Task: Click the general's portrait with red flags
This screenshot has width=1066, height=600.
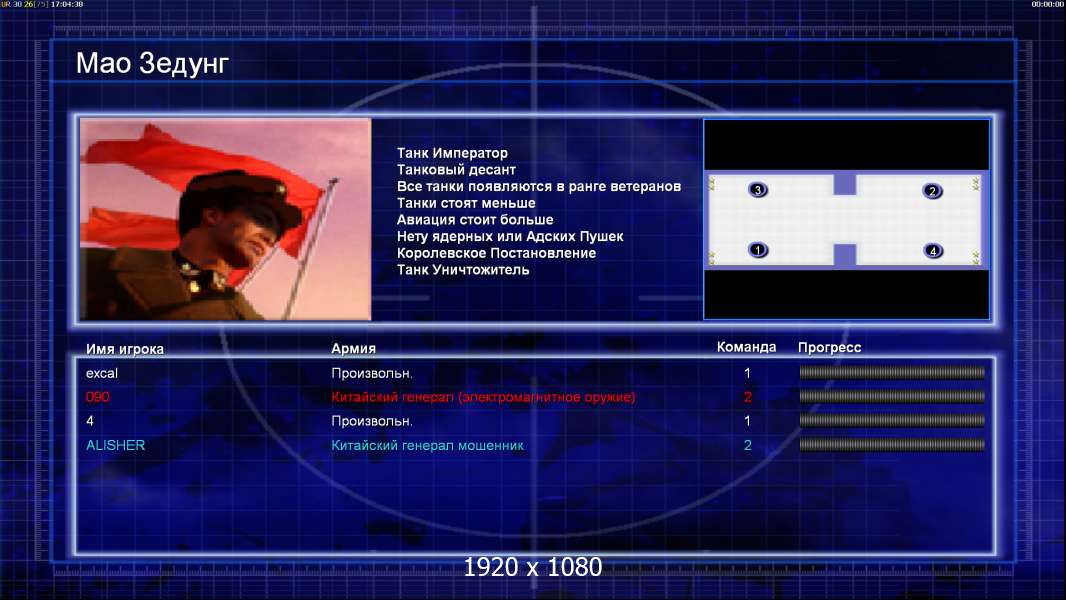Action: [225, 219]
